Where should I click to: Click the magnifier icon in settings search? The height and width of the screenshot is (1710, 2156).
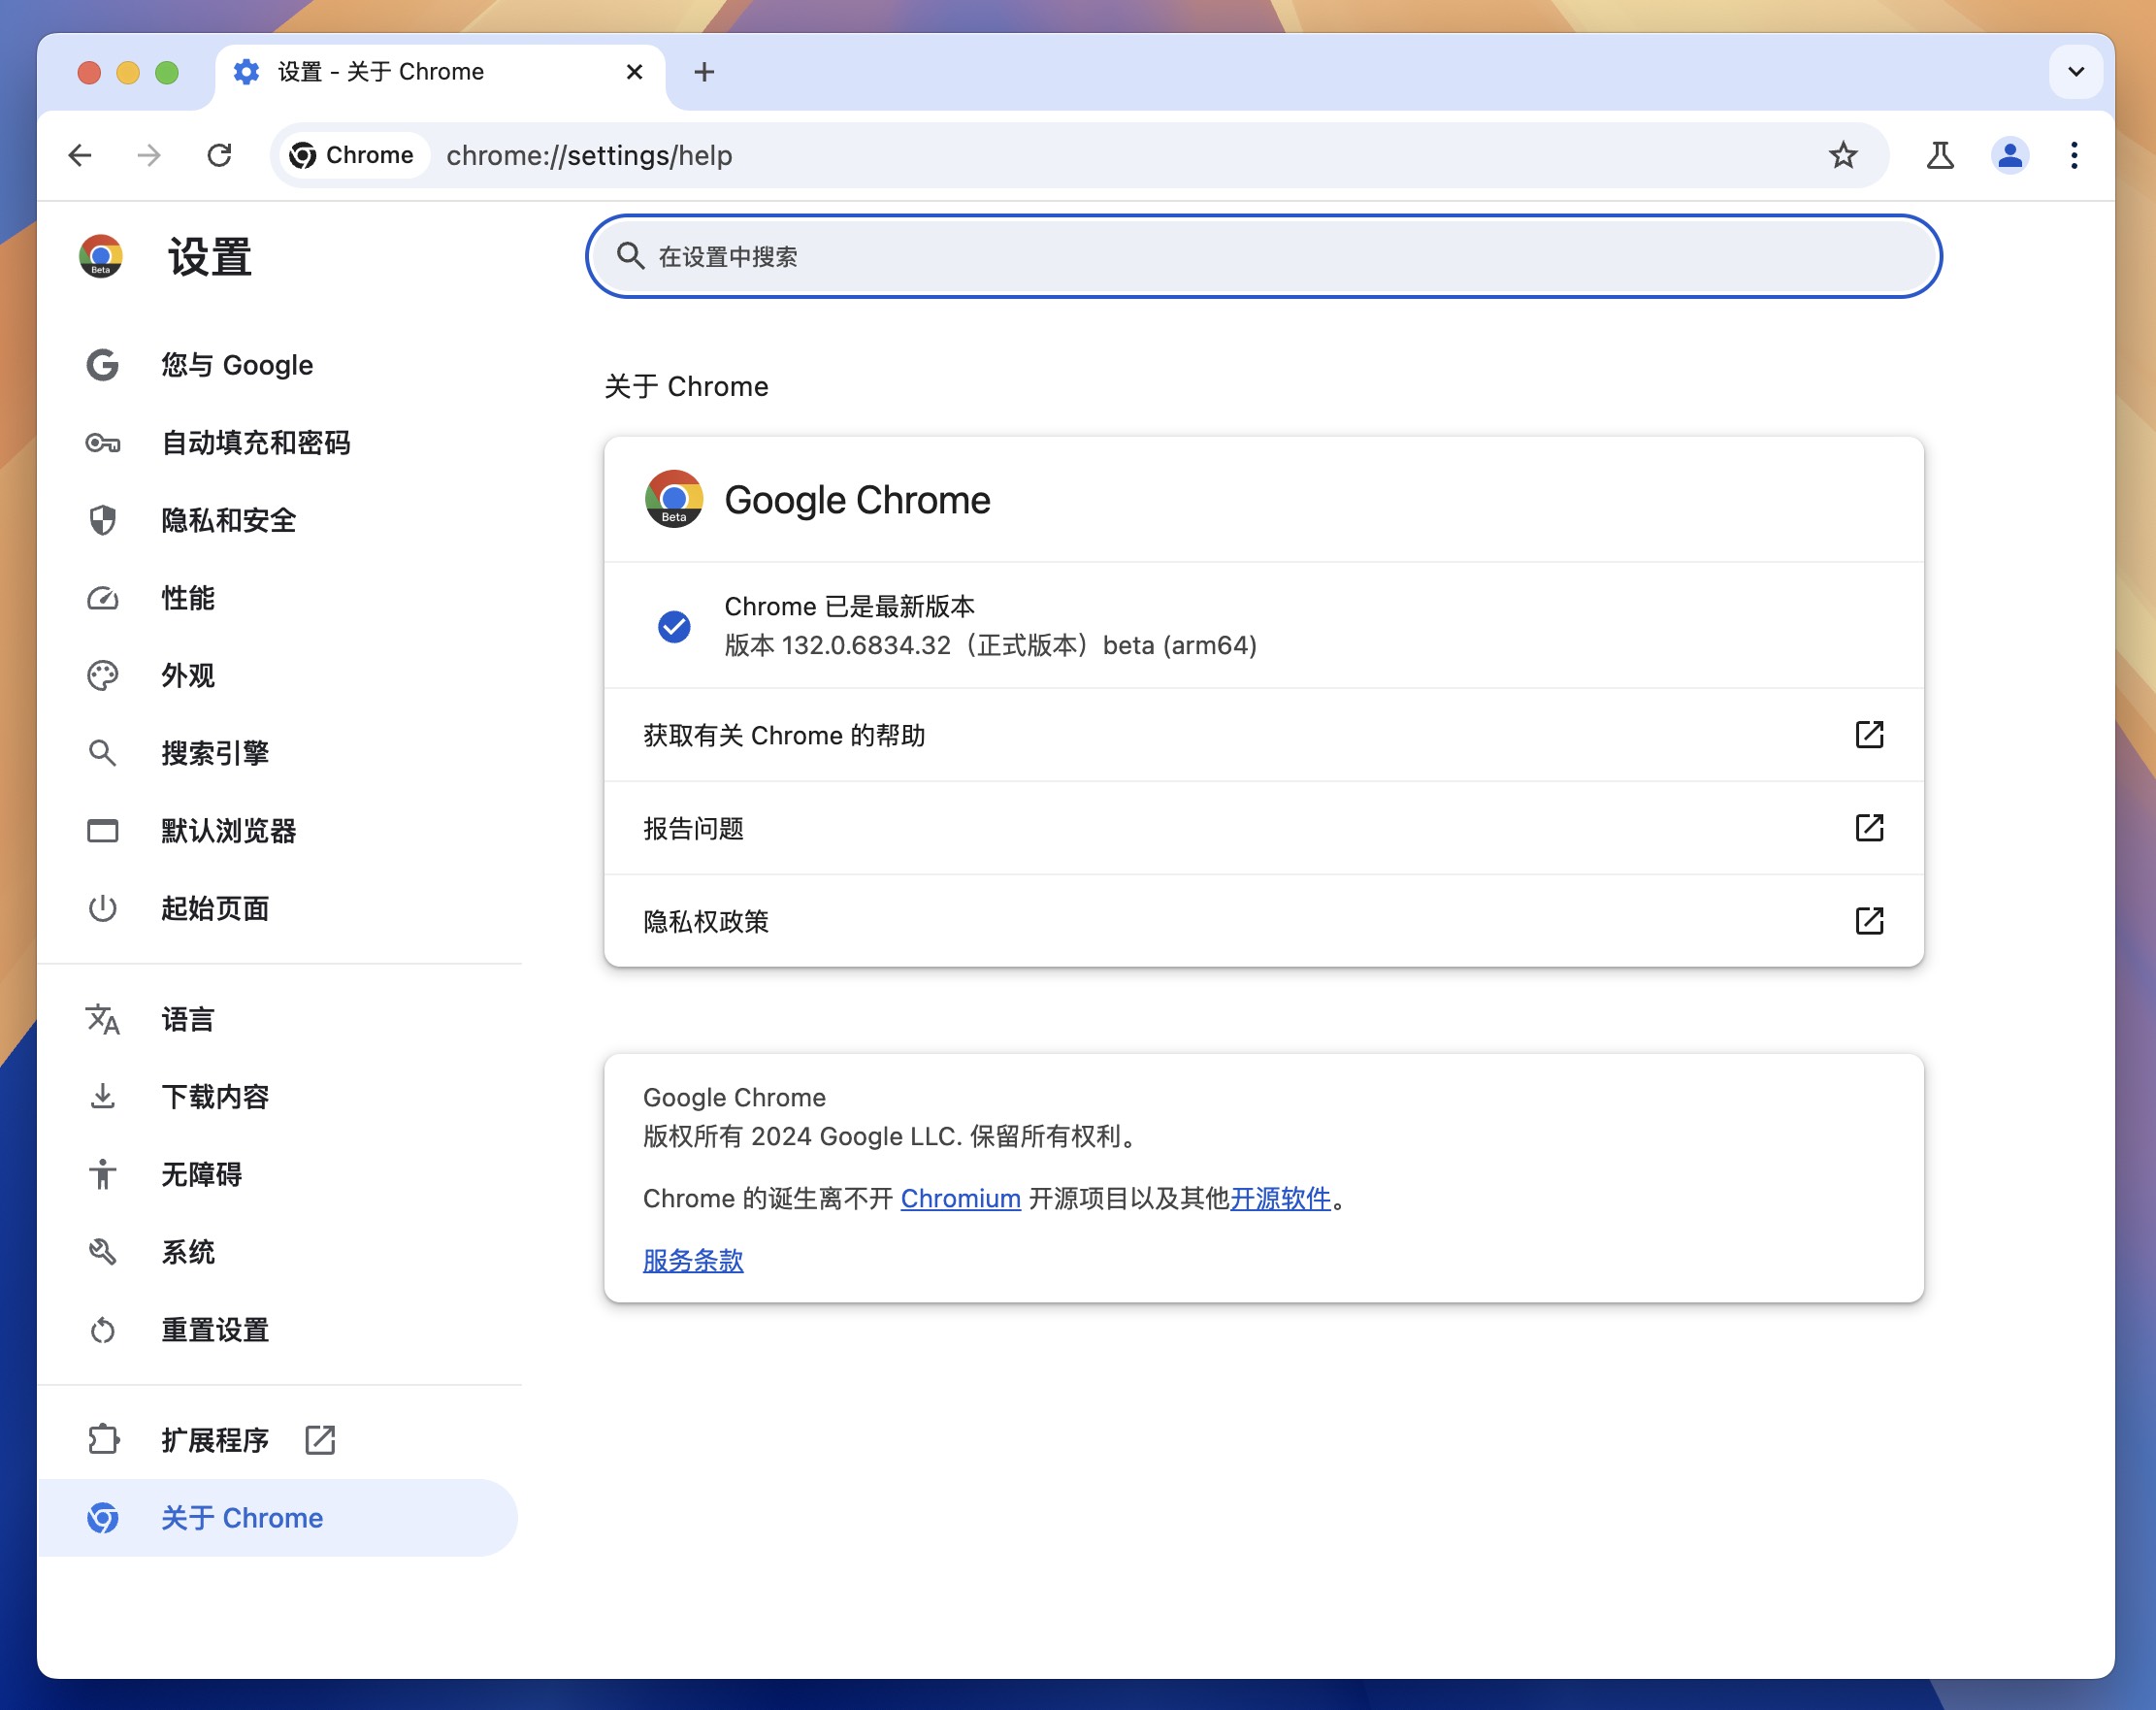(630, 256)
